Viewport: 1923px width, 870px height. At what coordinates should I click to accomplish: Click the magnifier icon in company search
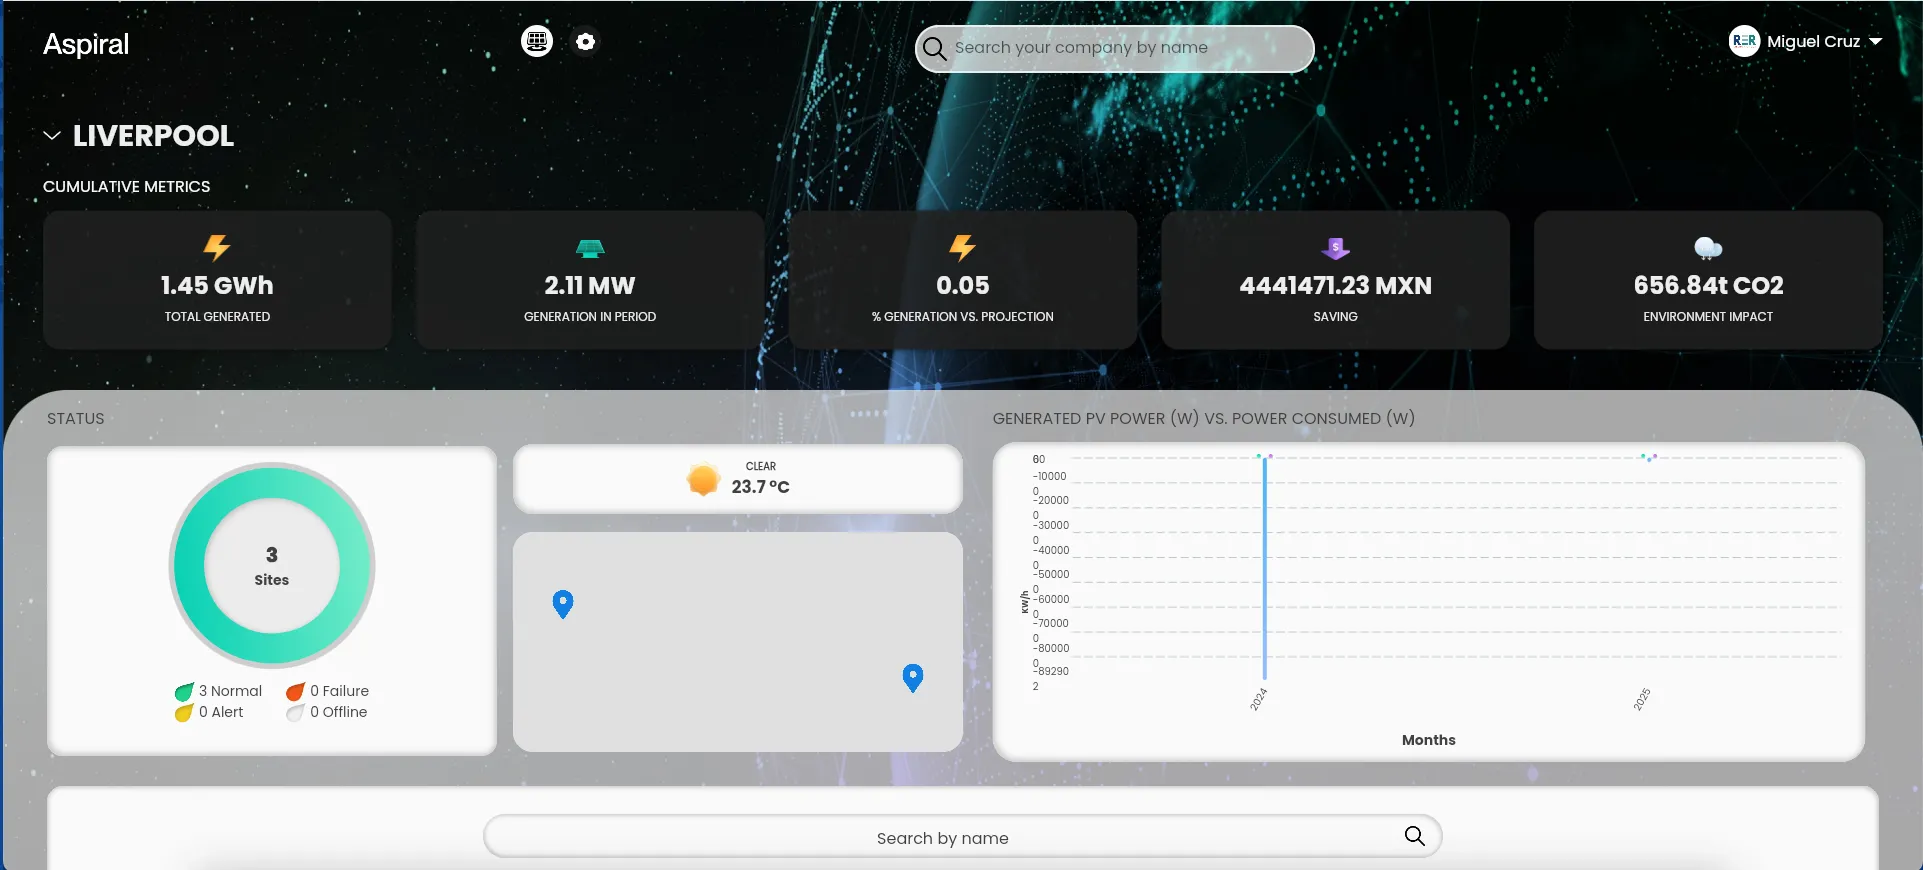[x=934, y=48]
